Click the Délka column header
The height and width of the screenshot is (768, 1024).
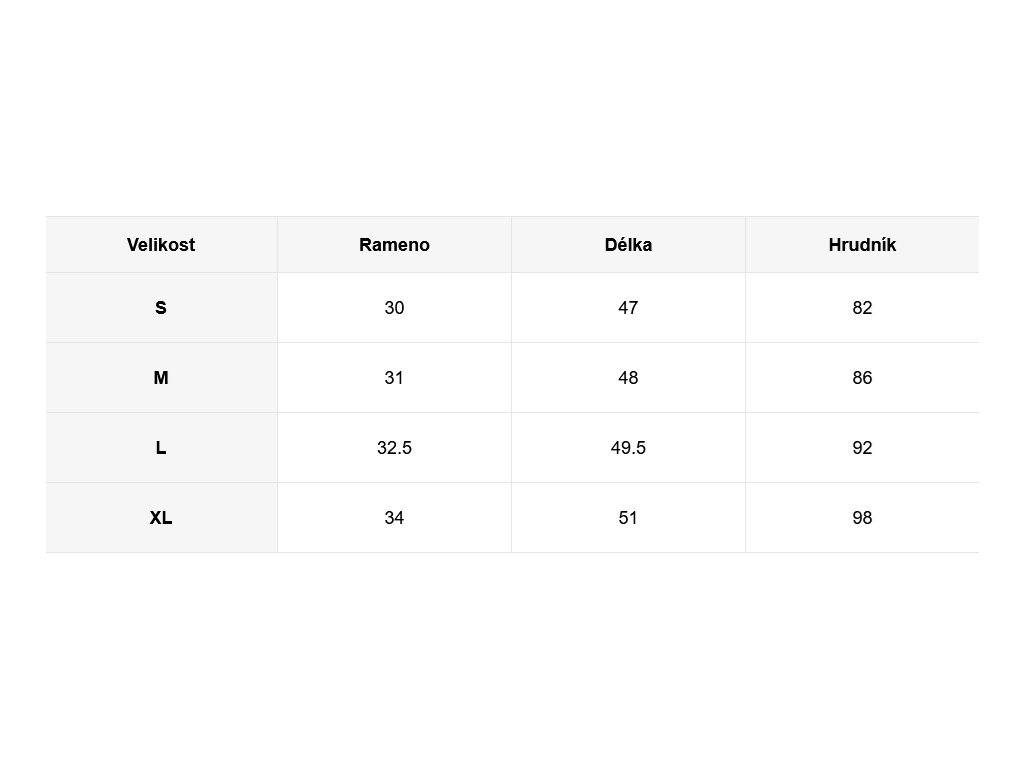pos(628,245)
